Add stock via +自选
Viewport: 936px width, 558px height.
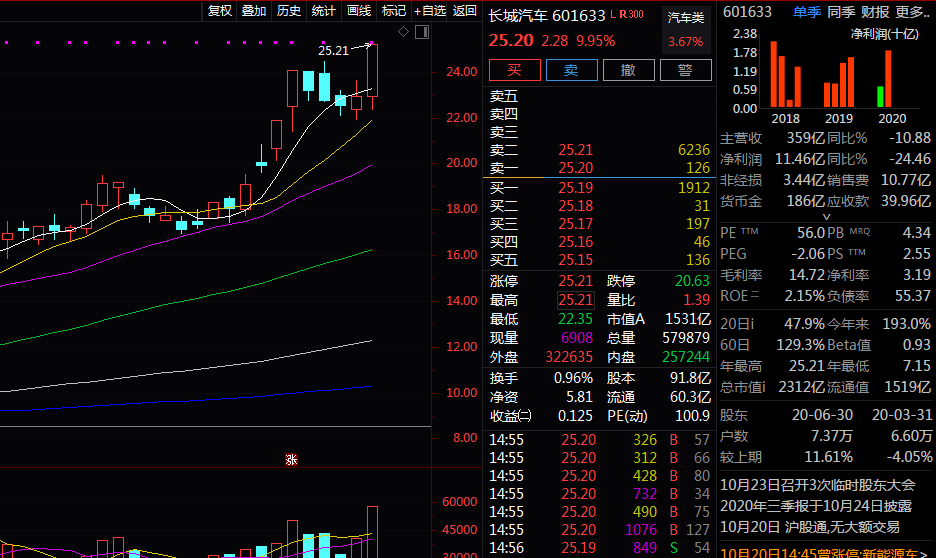tap(430, 11)
